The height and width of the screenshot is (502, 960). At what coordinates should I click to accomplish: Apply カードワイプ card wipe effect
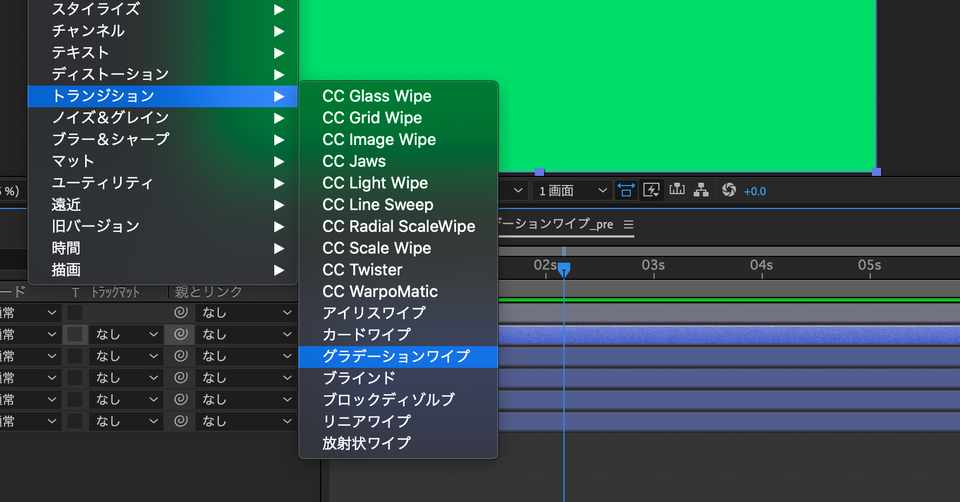click(x=399, y=335)
